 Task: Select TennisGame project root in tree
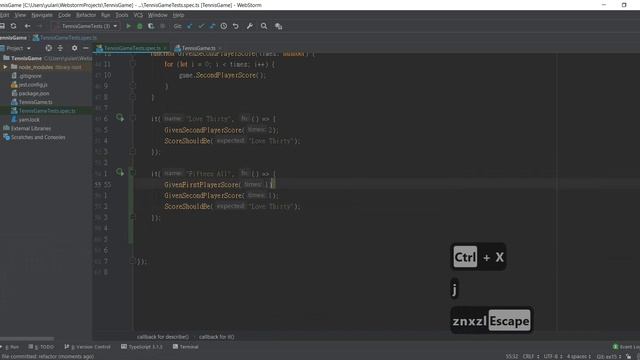[26, 58]
